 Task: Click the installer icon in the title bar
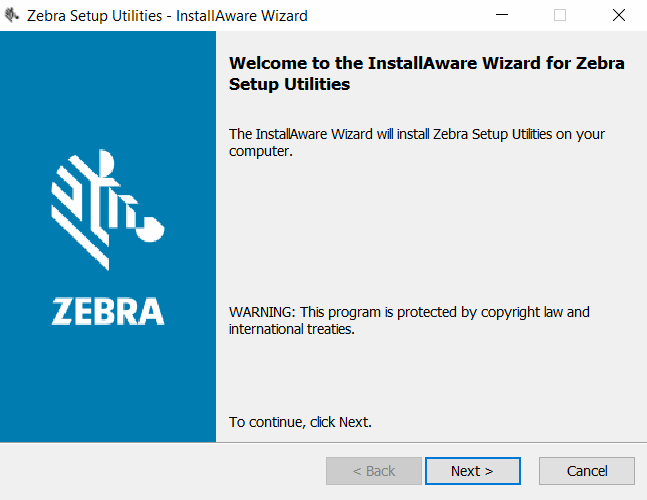(x=12, y=16)
